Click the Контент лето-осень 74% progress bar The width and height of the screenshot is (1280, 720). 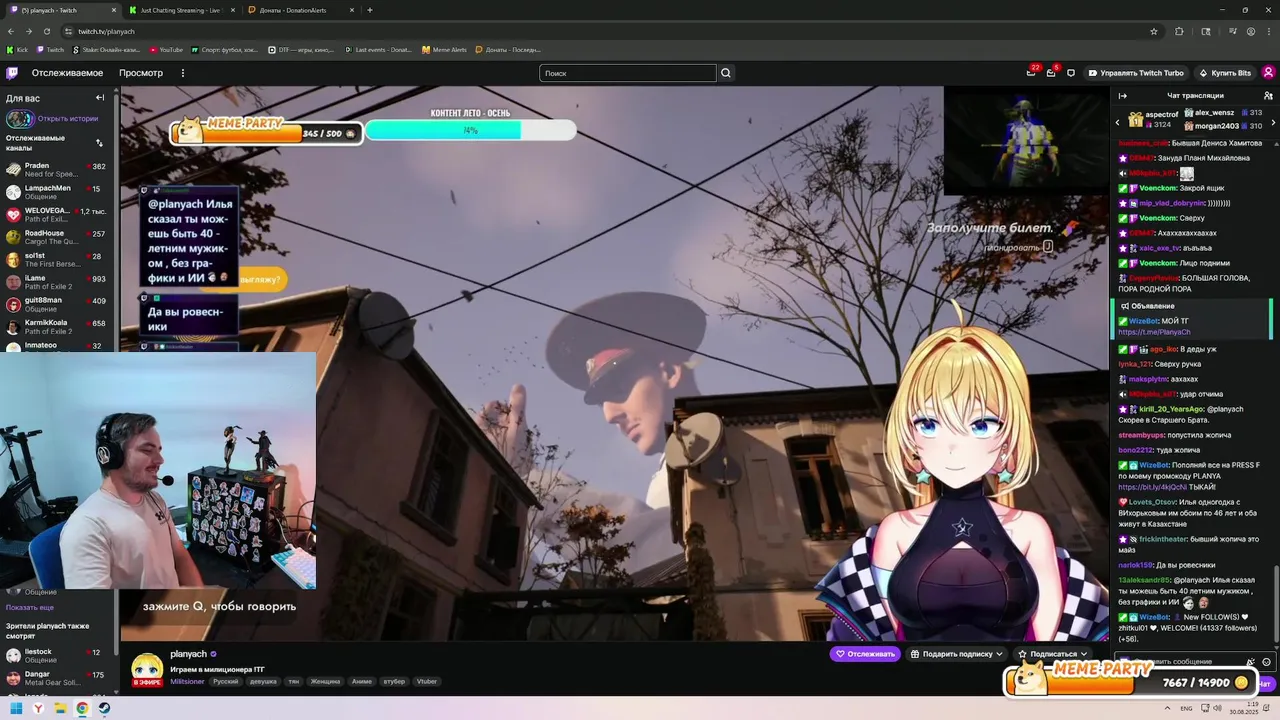point(470,130)
